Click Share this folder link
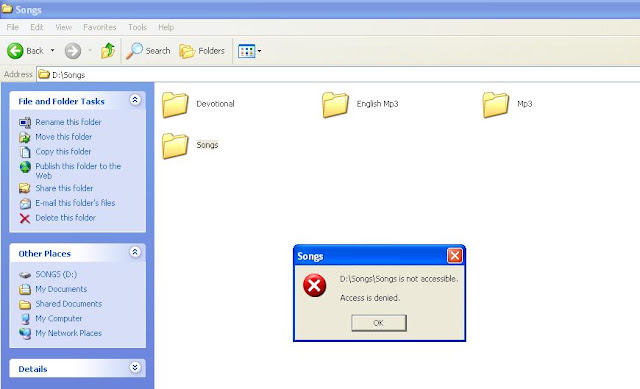 tap(64, 188)
